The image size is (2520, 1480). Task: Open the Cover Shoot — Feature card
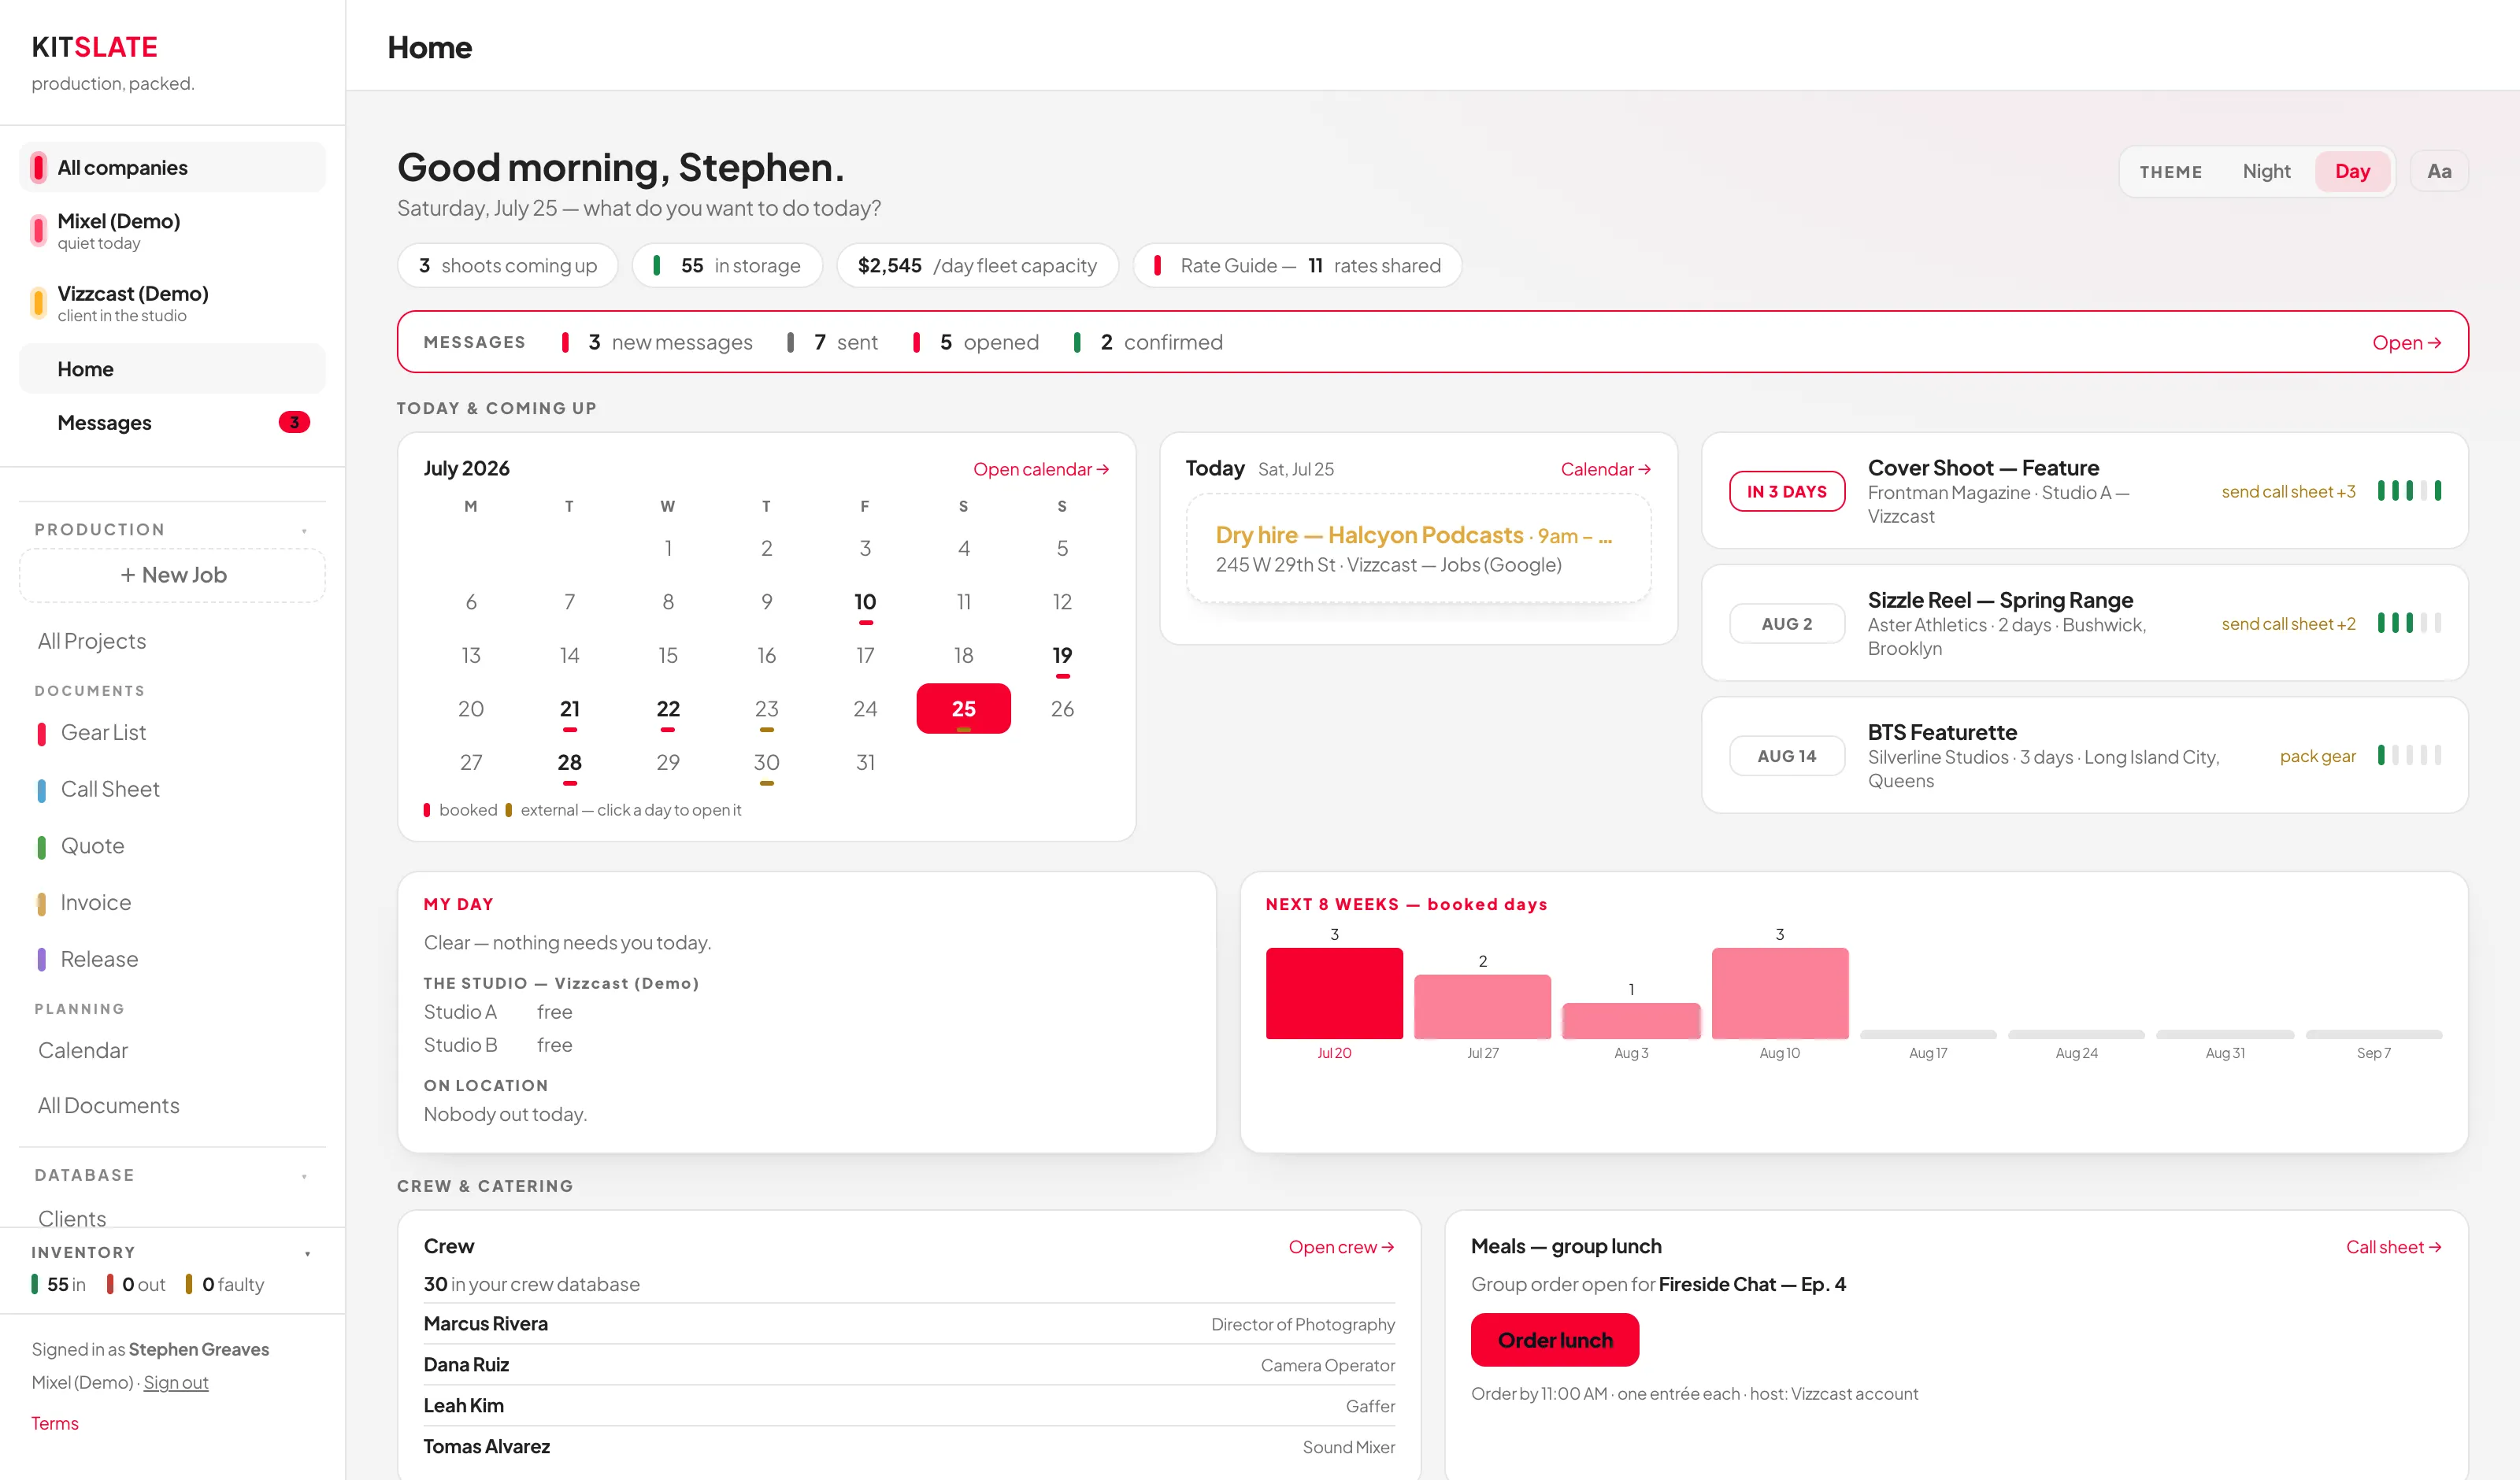click(x=2085, y=491)
